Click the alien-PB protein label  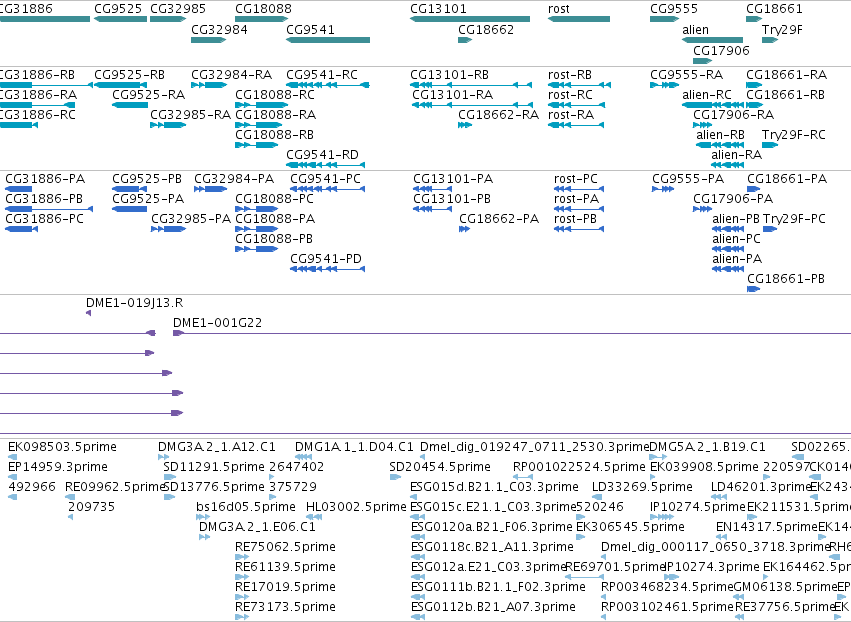pos(736,219)
